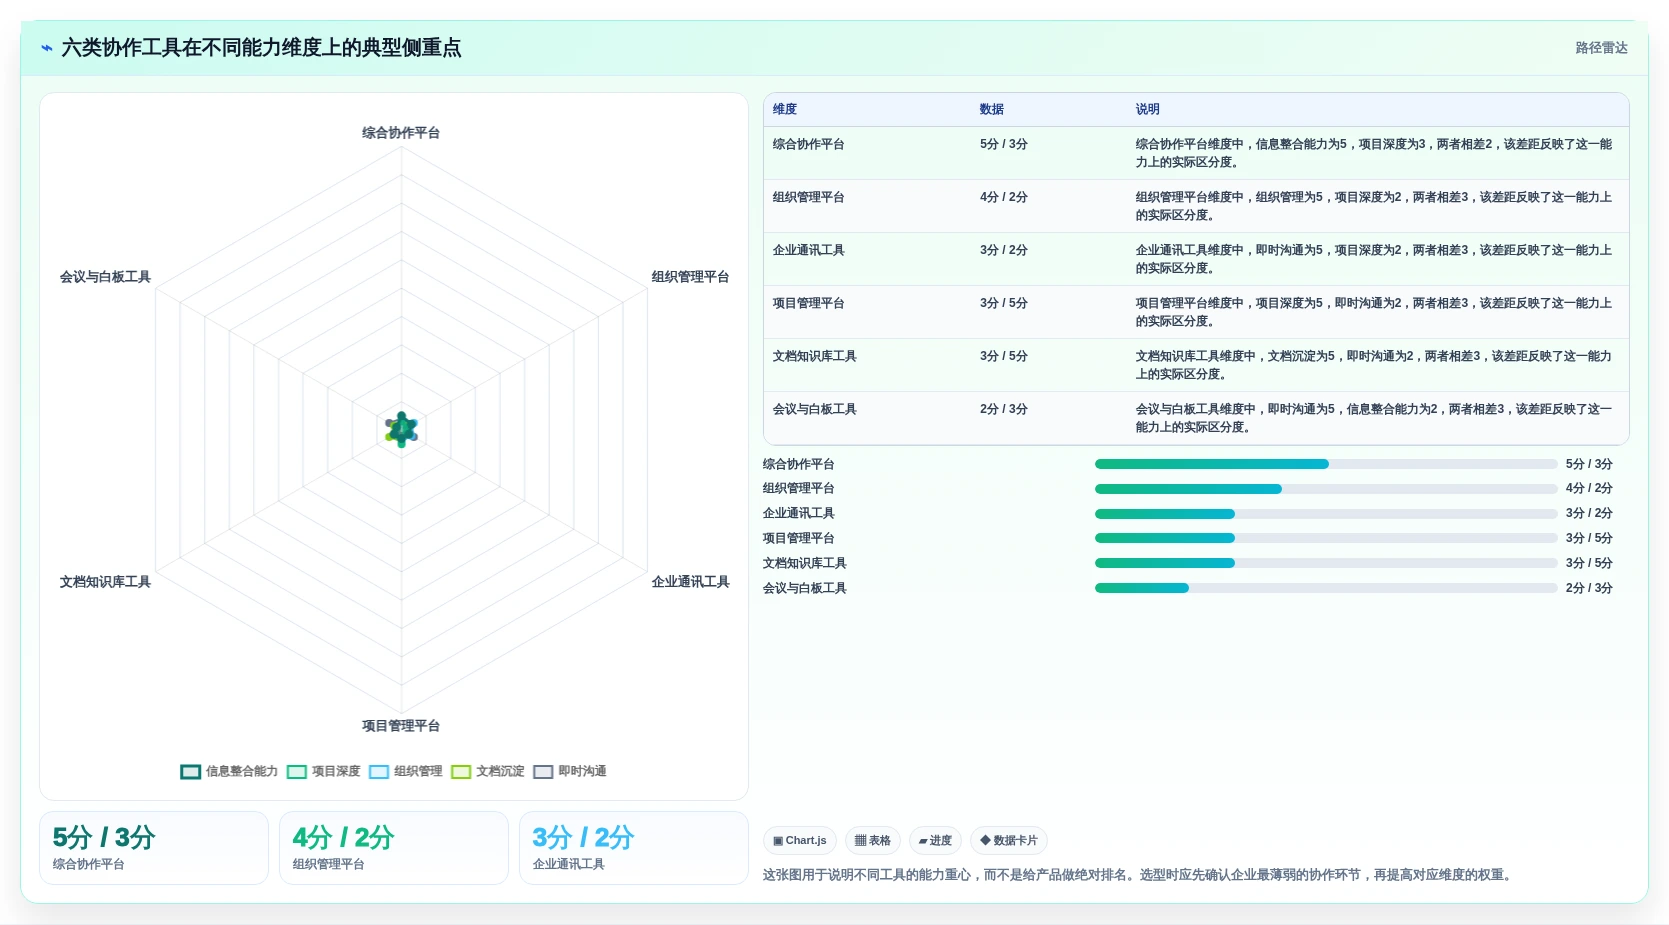
Task: Select the 企业通讯工具 table row name
Action: tap(808, 250)
